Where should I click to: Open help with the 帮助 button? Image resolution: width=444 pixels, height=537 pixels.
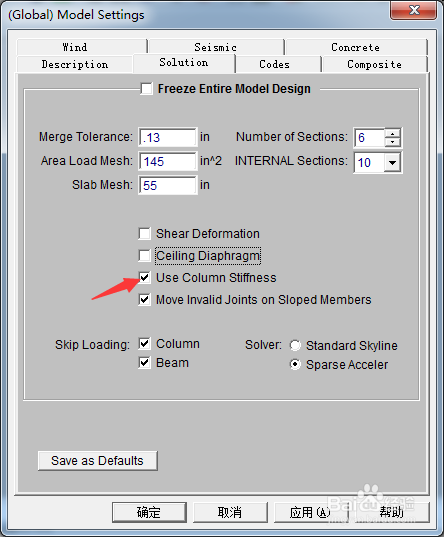392,512
